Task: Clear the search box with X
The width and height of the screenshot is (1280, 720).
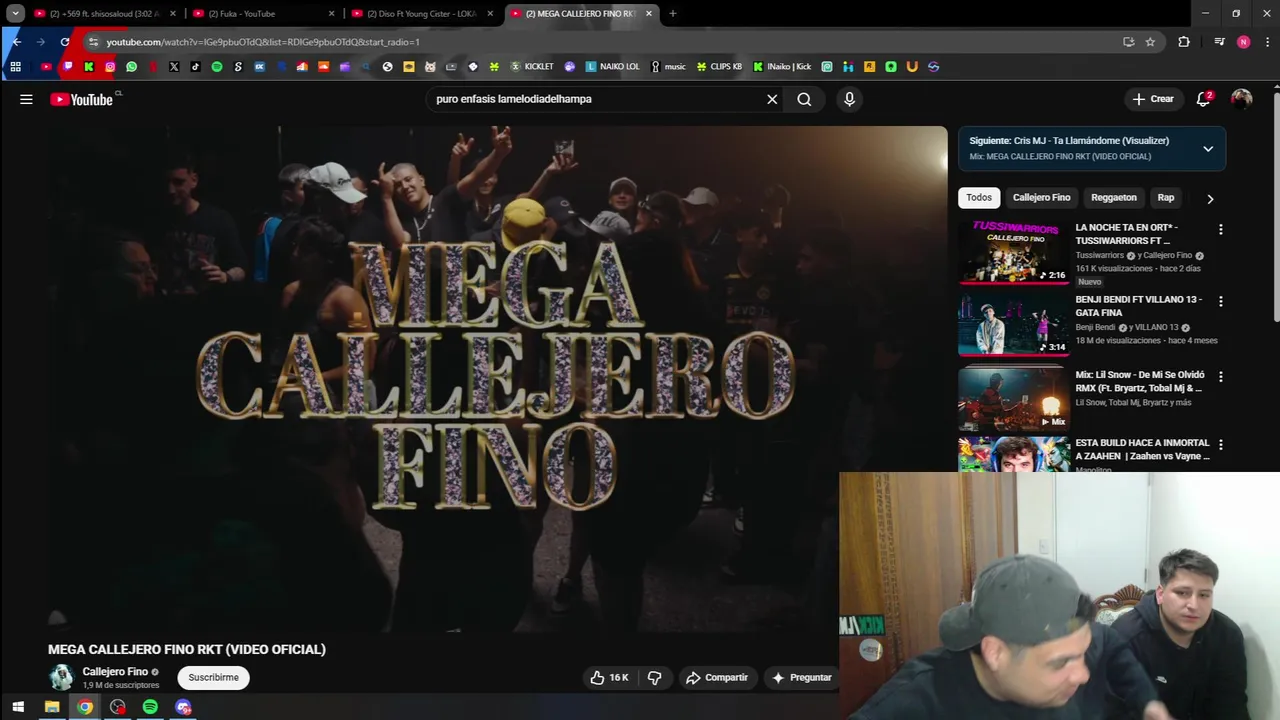Action: tap(772, 99)
